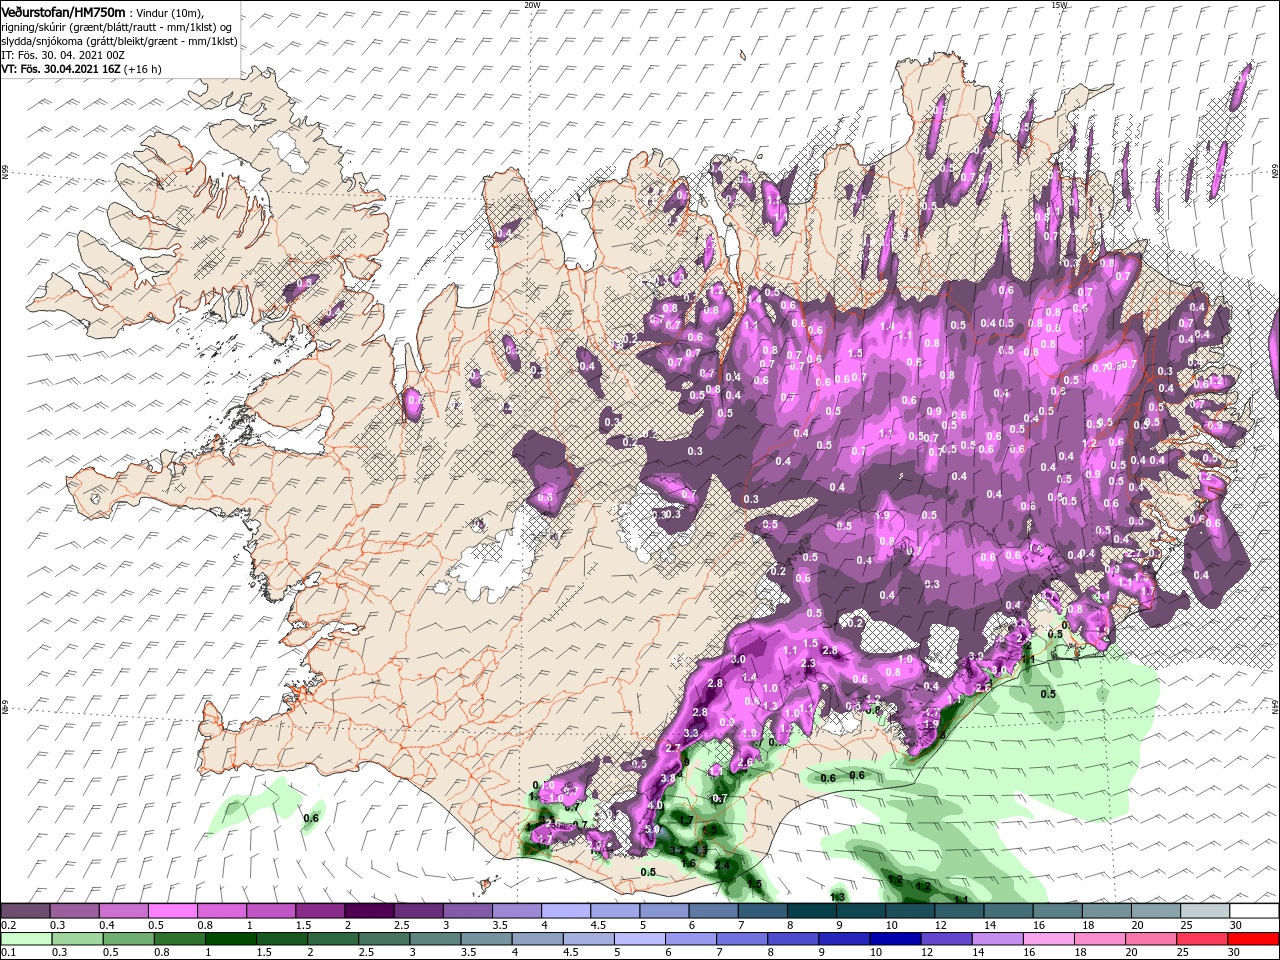Click the Veðurstofan/HM750m map title
This screenshot has width=1280, height=960.
pyautogui.click(x=63, y=11)
